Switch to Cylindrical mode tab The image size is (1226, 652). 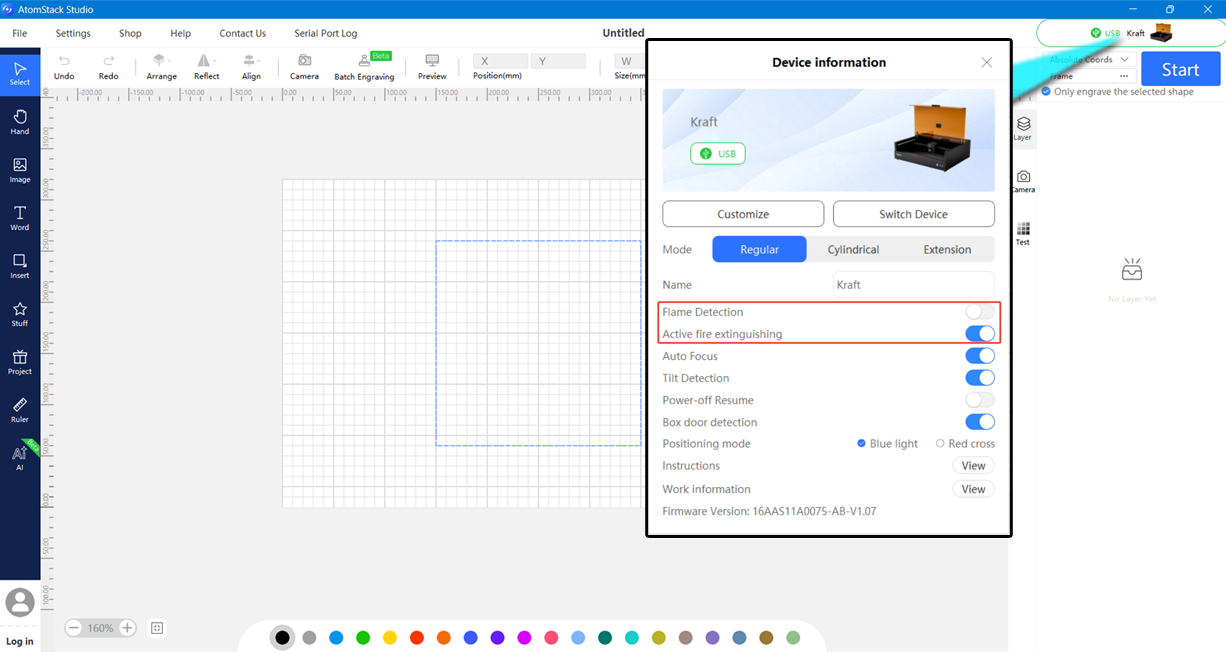[x=853, y=250]
